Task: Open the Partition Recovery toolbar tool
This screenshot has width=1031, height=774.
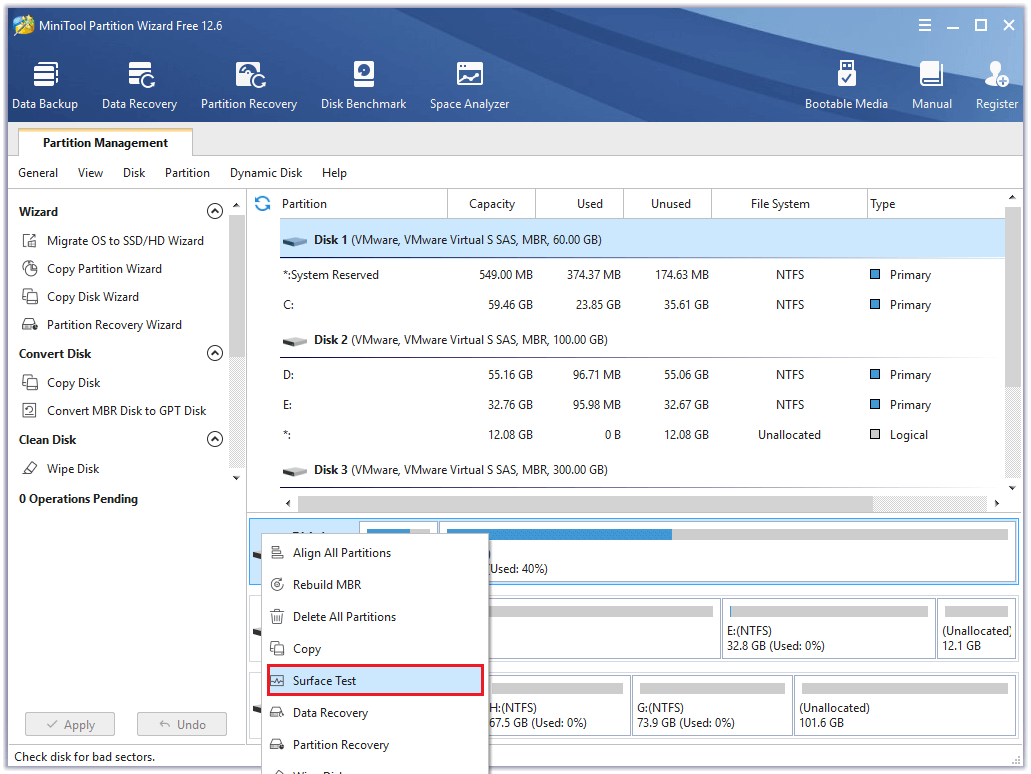Action: click(249, 85)
